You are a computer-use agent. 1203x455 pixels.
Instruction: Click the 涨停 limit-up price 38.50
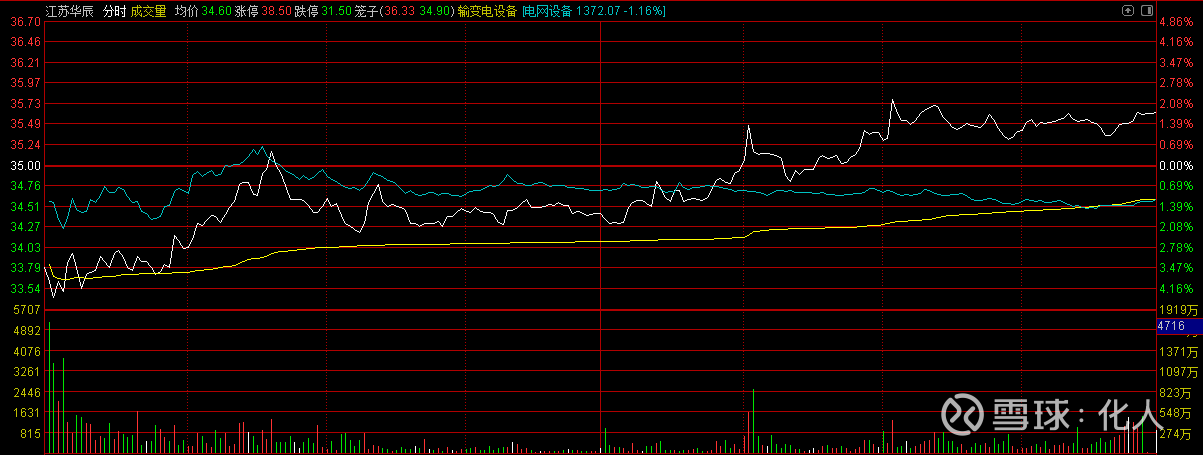click(275, 11)
